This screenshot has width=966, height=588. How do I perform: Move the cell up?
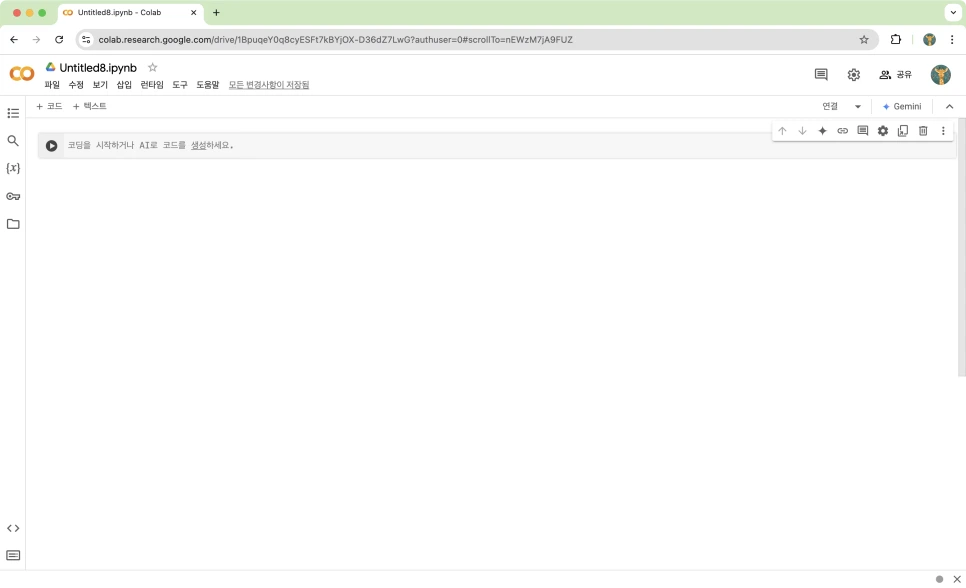(x=782, y=130)
